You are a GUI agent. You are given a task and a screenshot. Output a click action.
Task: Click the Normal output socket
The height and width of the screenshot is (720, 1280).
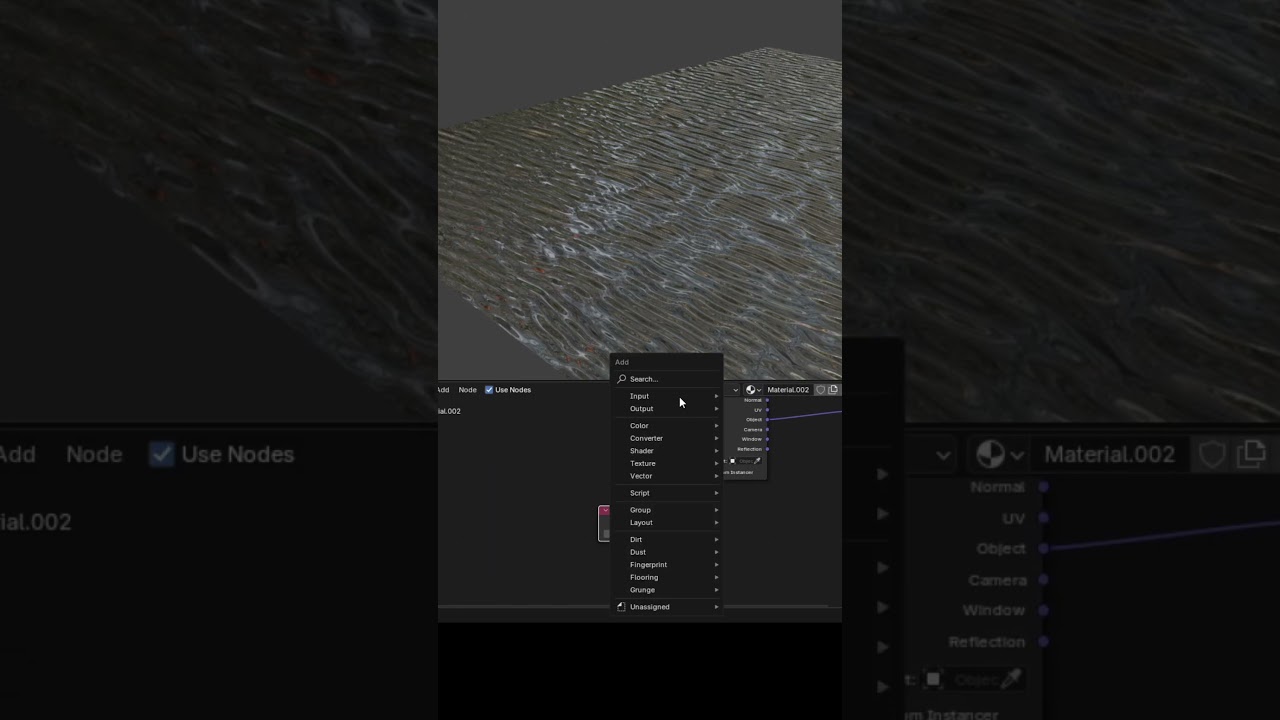point(767,400)
